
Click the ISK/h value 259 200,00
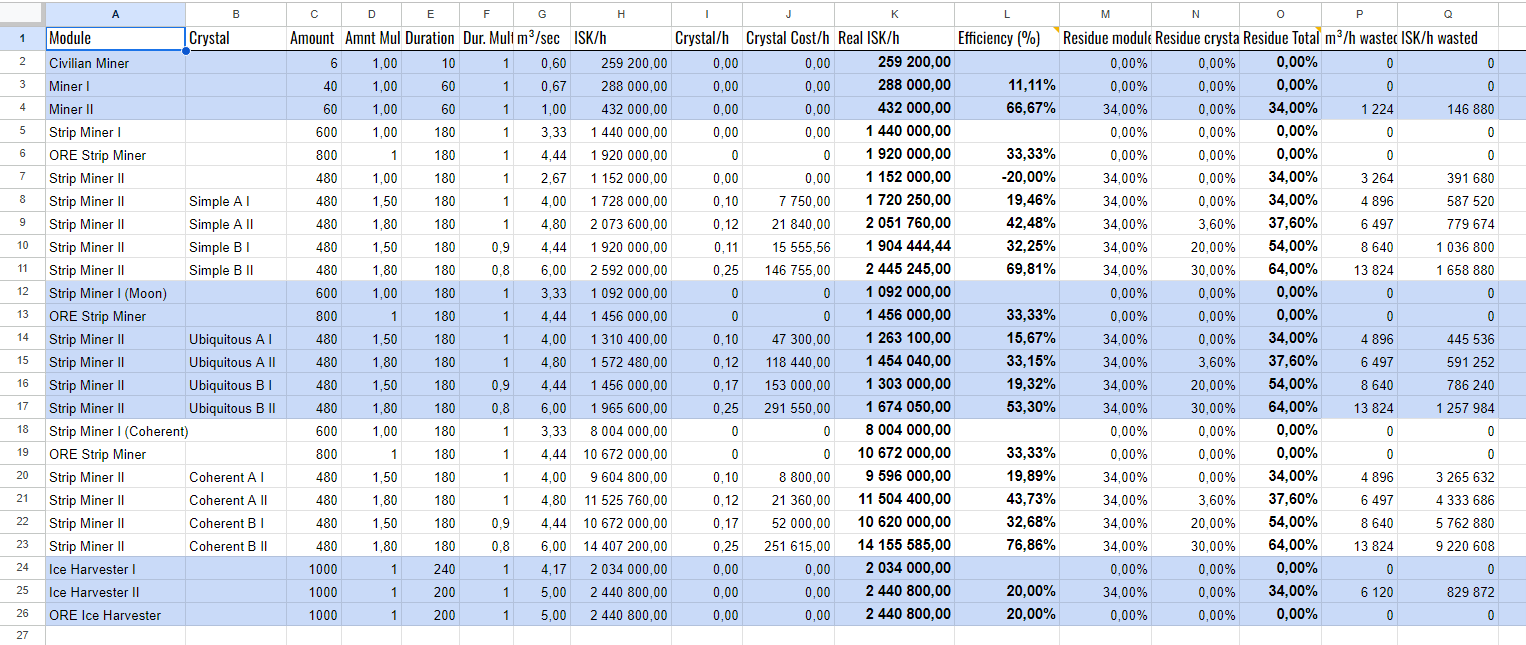click(620, 63)
